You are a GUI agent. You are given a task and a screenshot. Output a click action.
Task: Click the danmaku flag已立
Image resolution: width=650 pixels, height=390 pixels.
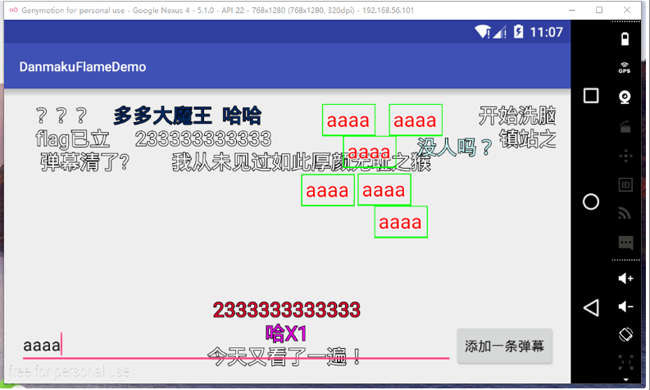(x=73, y=139)
